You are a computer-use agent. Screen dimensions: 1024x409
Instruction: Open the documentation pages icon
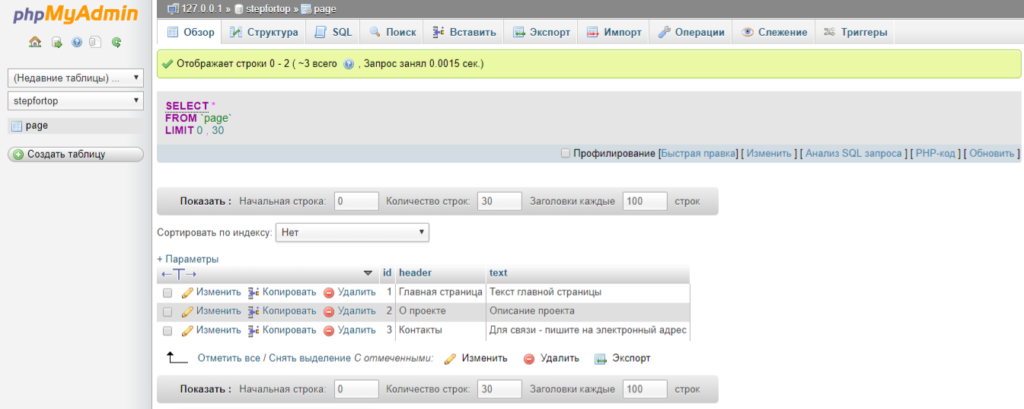point(95,42)
